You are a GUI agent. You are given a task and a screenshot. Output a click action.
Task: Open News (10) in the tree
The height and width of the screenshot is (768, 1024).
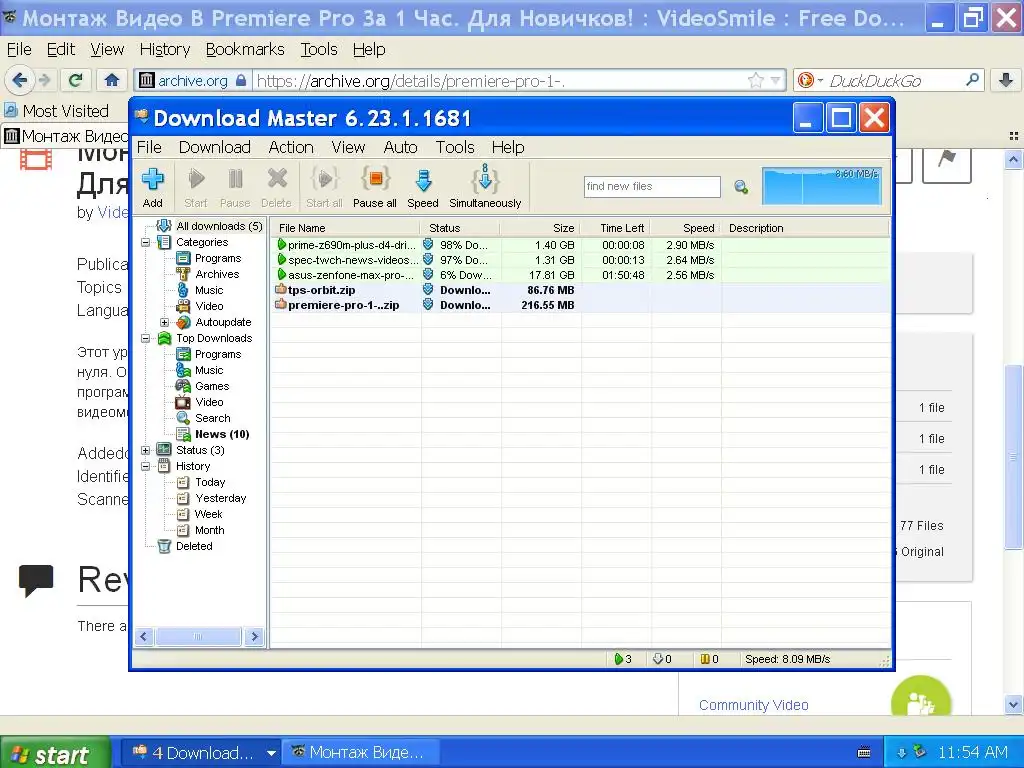coord(221,434)
